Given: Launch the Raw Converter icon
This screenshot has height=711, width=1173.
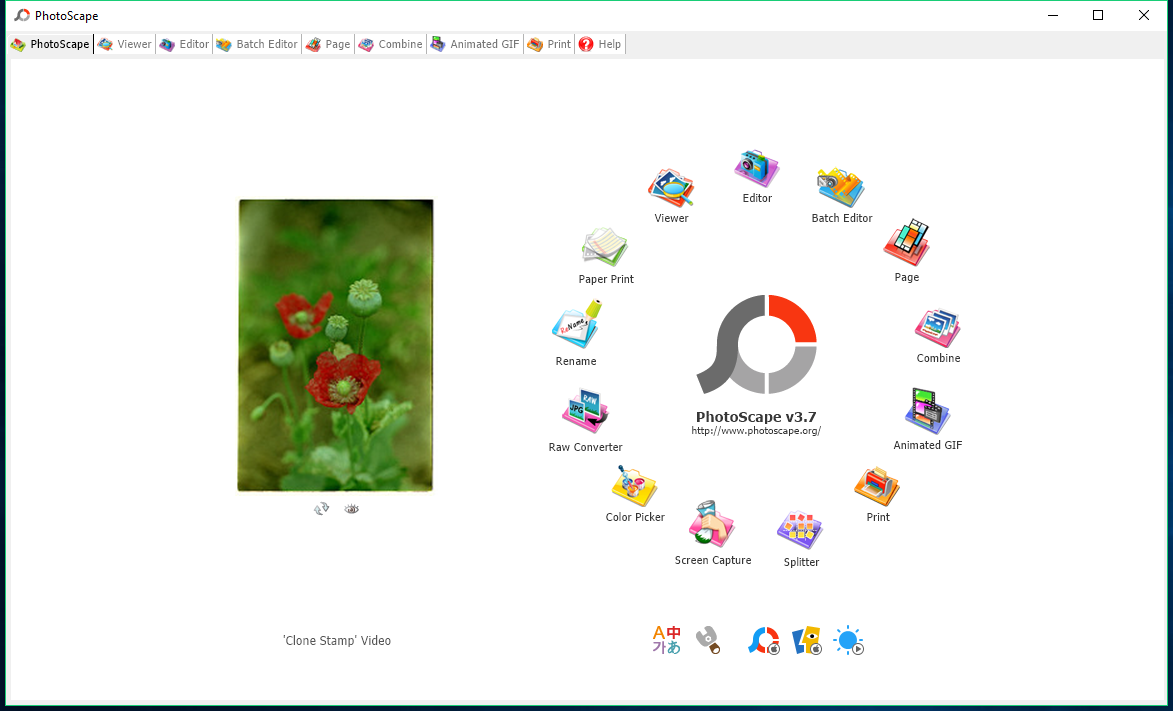Looking at the screenshot, I should [x=586, y=412].
